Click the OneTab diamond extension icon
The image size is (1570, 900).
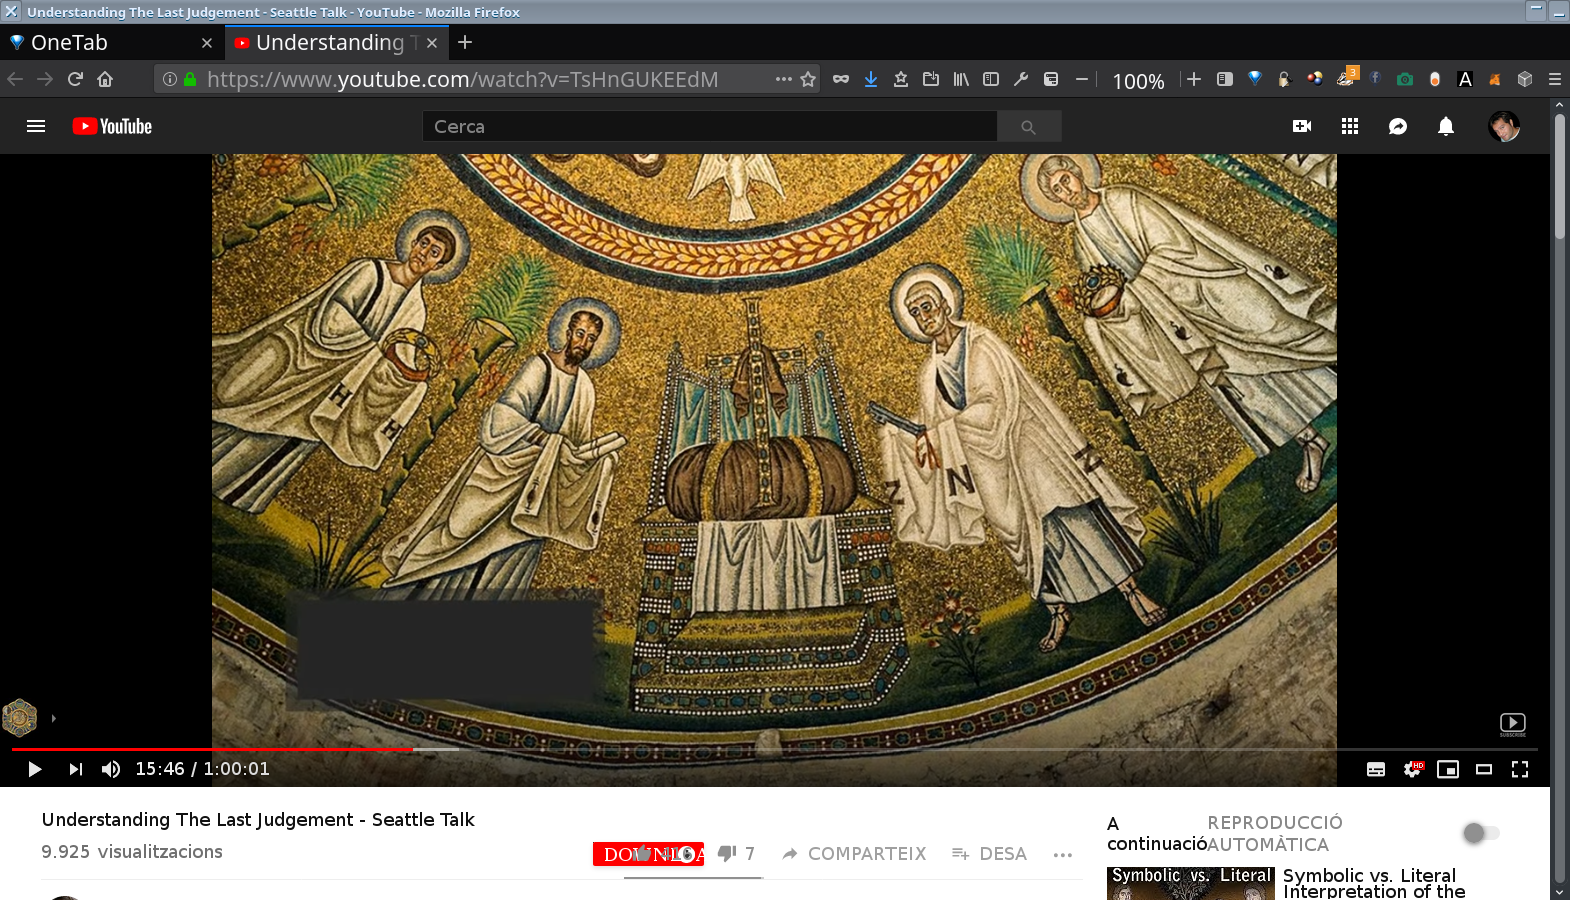click(x=1255, y=79)
